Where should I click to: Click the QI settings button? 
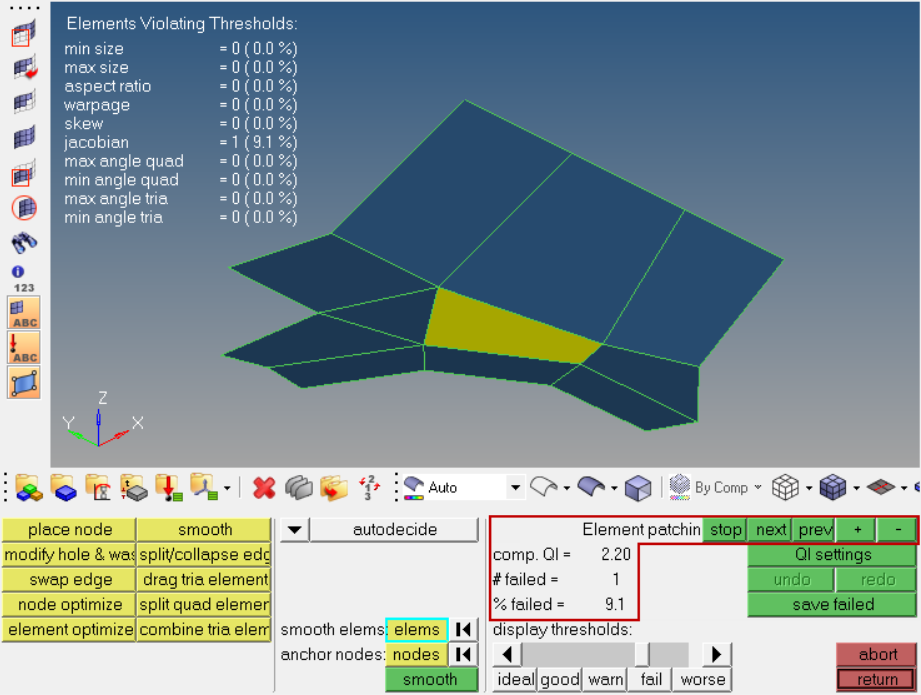[x=832, y=555]
